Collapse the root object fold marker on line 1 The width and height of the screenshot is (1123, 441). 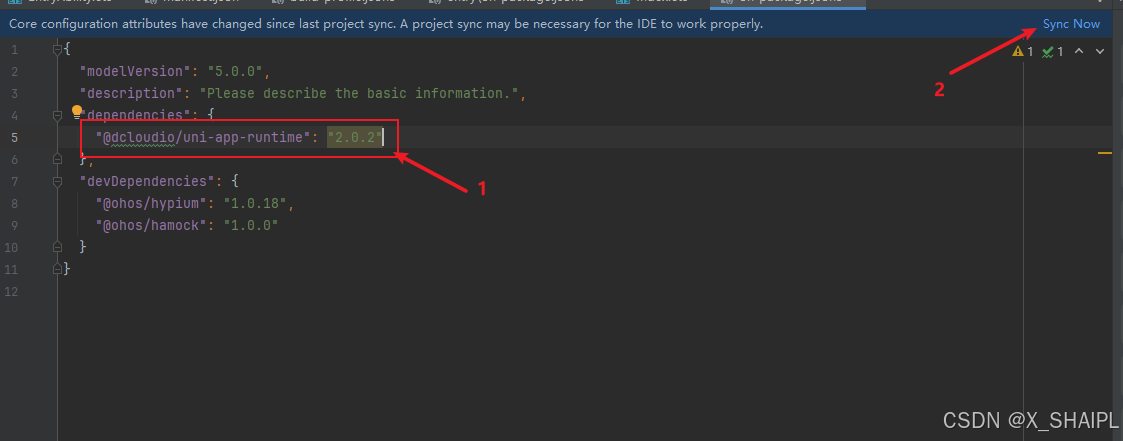tap(58, 49)
